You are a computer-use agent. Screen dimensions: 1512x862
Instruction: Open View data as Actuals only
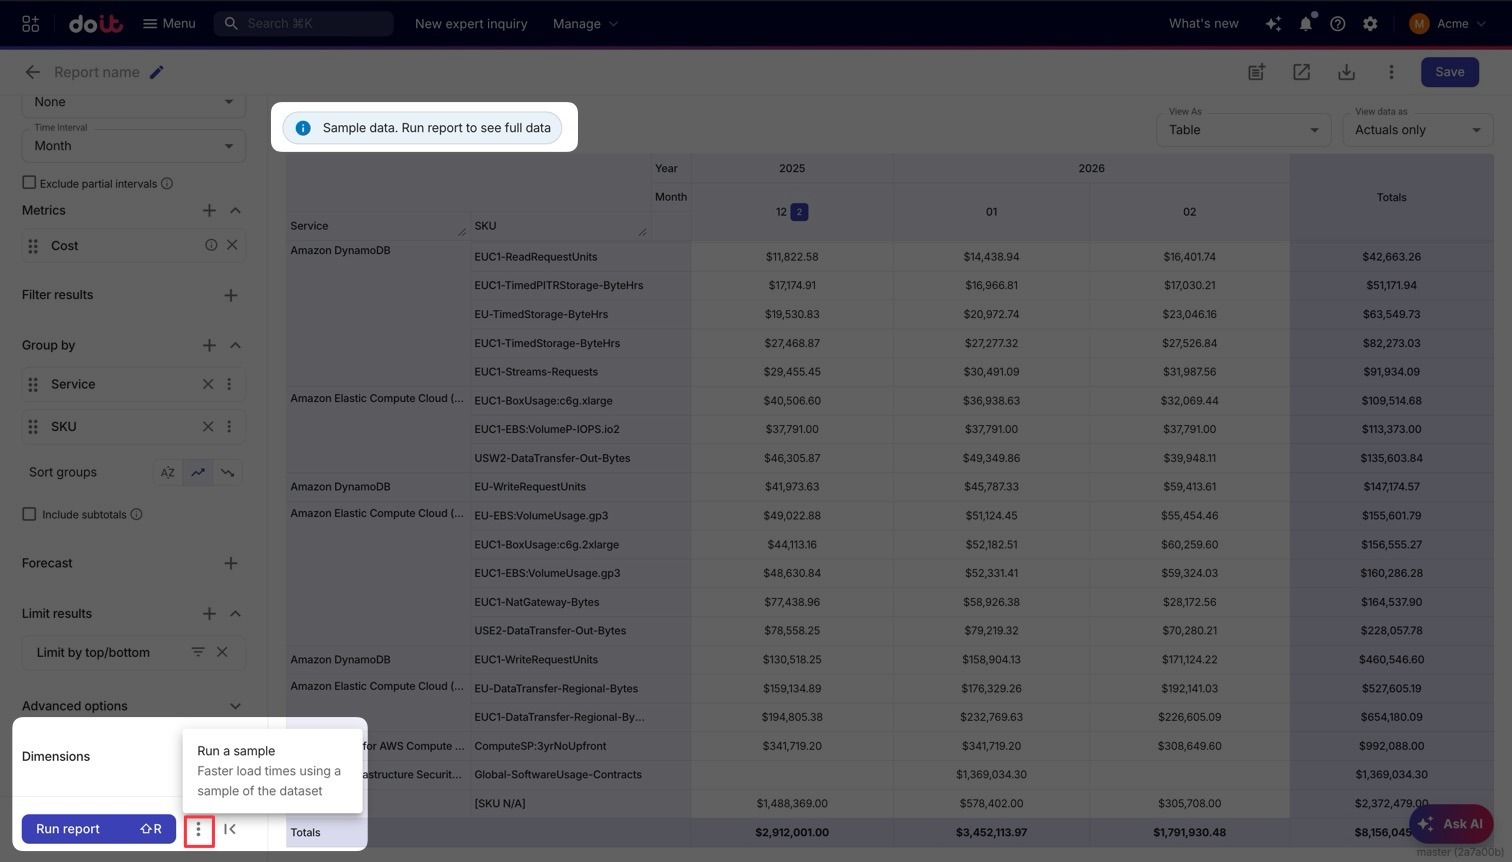[1418, 128]
